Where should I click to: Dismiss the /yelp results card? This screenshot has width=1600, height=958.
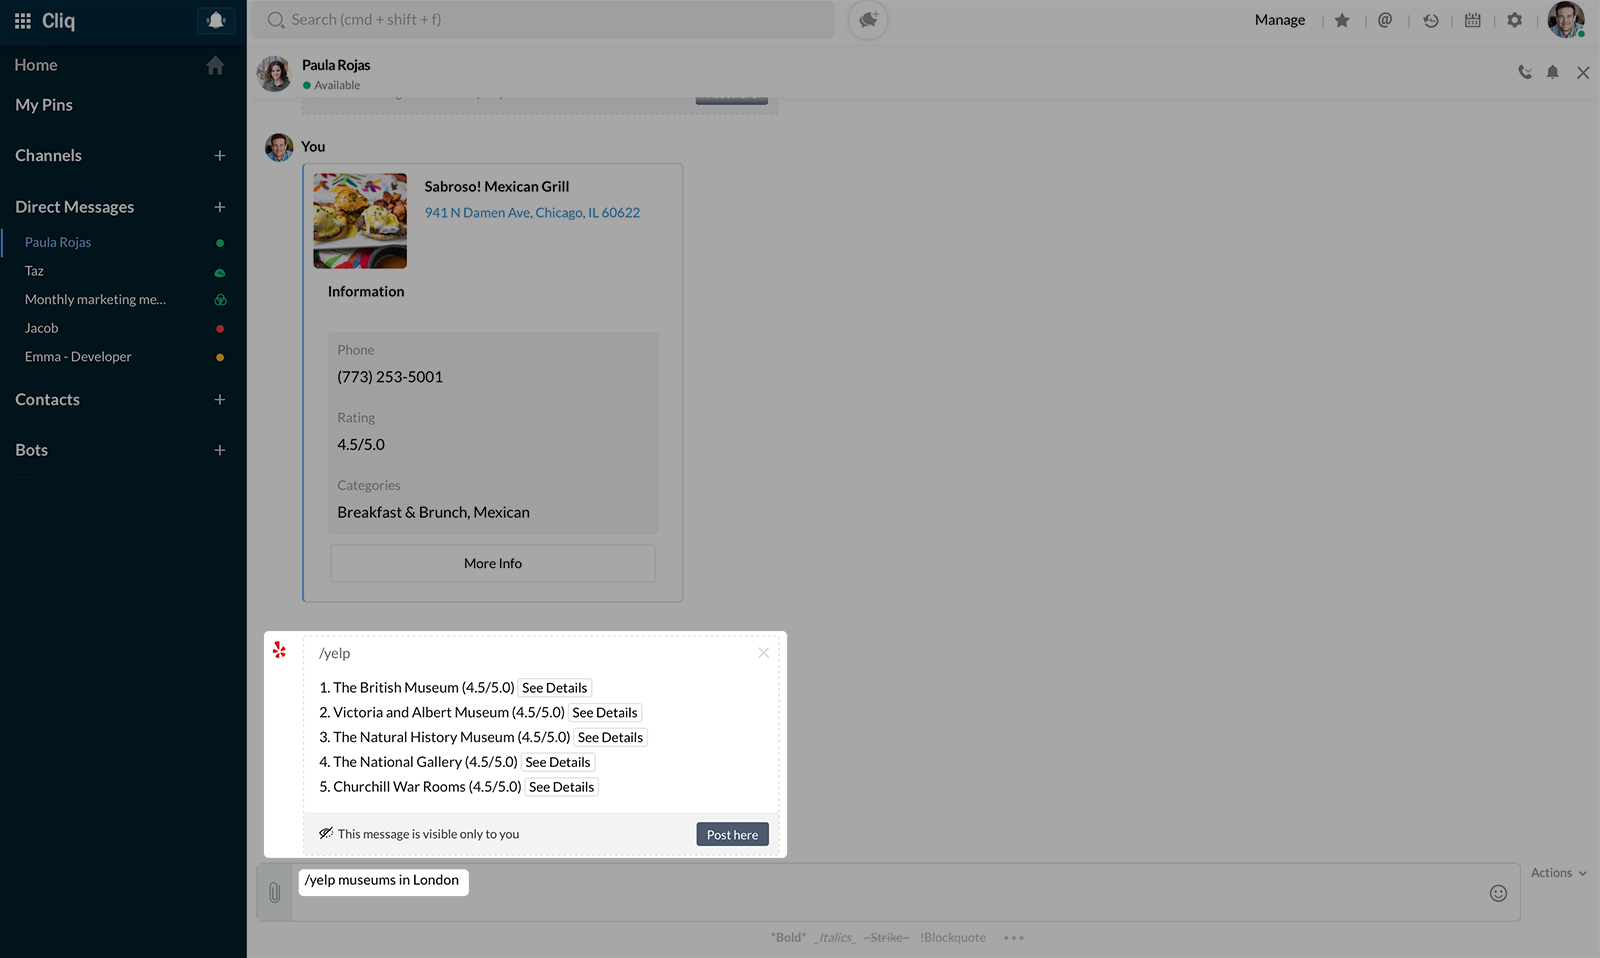[763, 653]
